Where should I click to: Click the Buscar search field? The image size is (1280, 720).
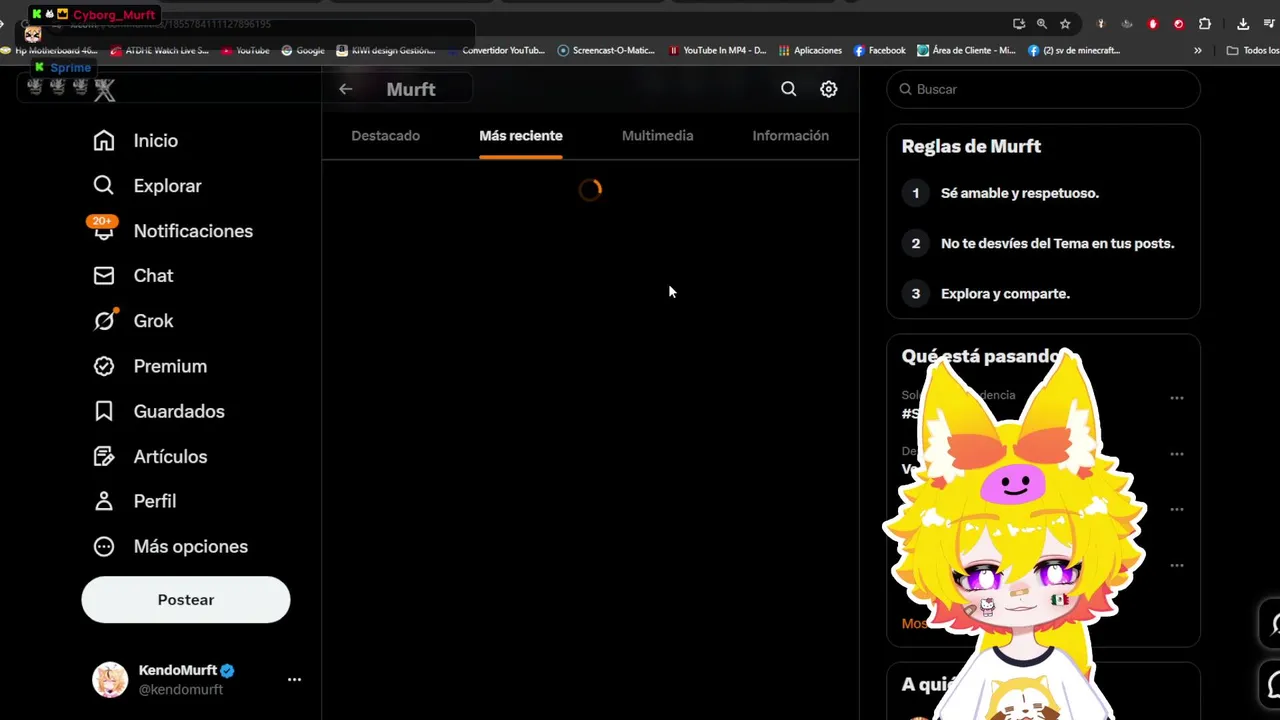1043,89
